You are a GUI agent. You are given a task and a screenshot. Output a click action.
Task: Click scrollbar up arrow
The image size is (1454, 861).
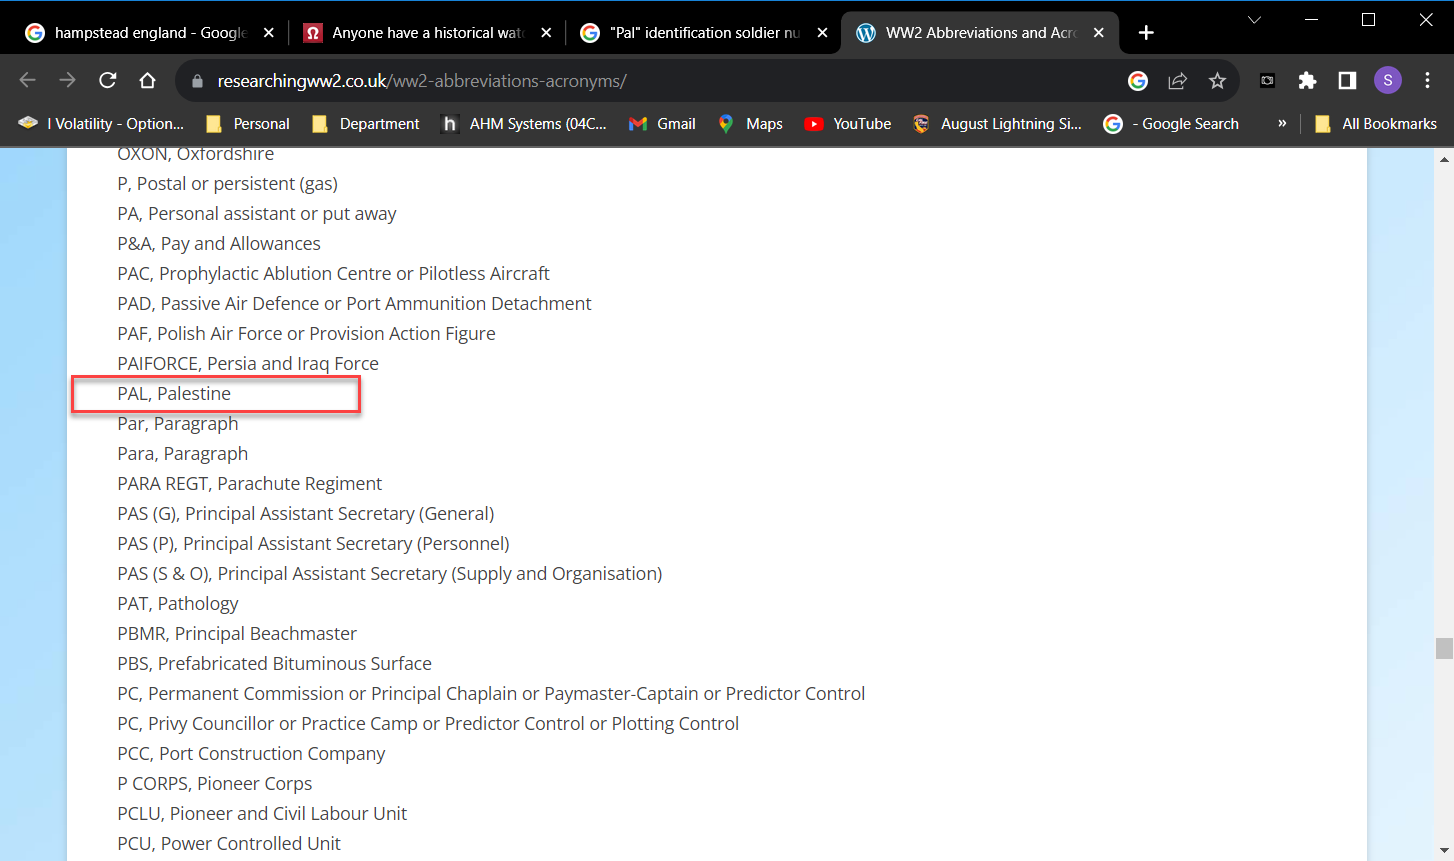coord(1444,159)
